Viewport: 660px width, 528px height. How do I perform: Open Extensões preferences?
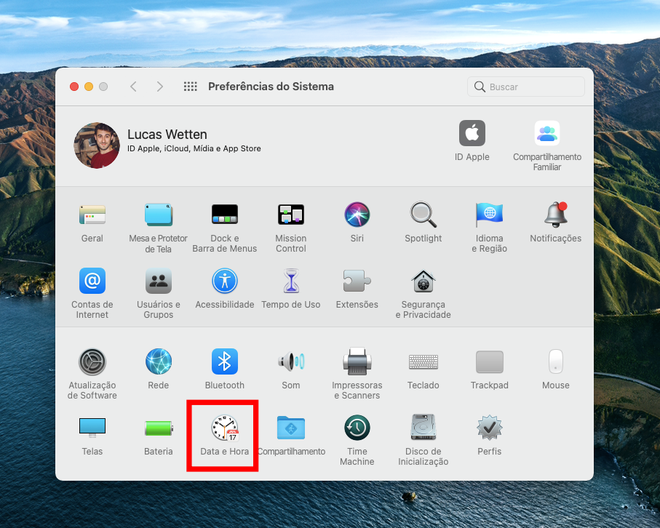357,281
